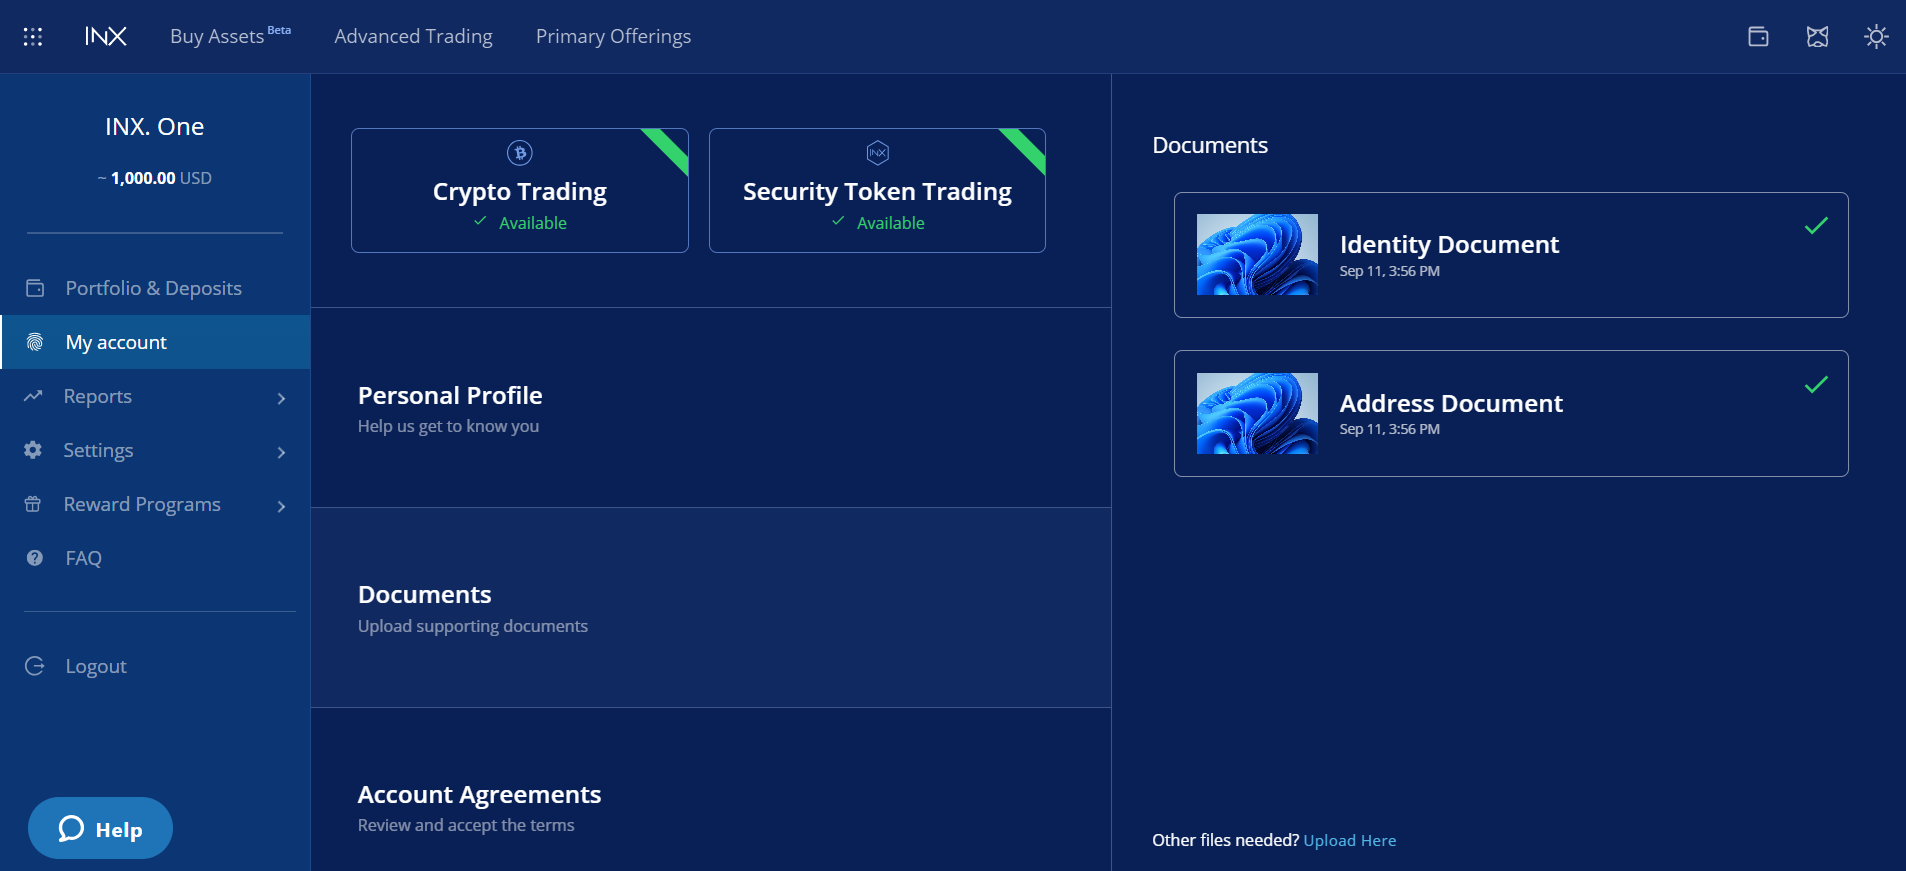Click the Crypto Trading card title
Viewport: 1906px width, 871px height.
[520, 191]
